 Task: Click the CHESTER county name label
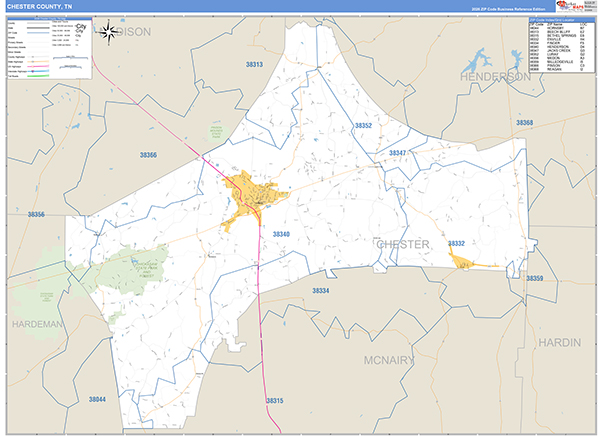[403, 245]
